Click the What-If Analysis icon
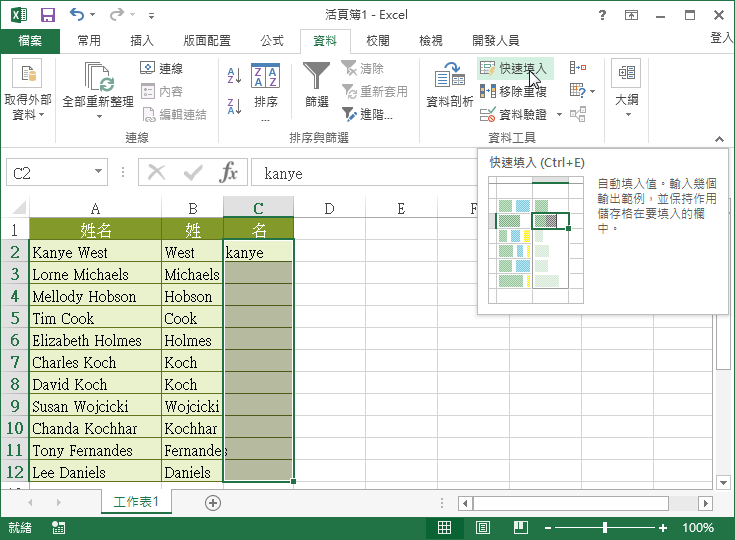The image size is (735, 540). tap(578, 90)
